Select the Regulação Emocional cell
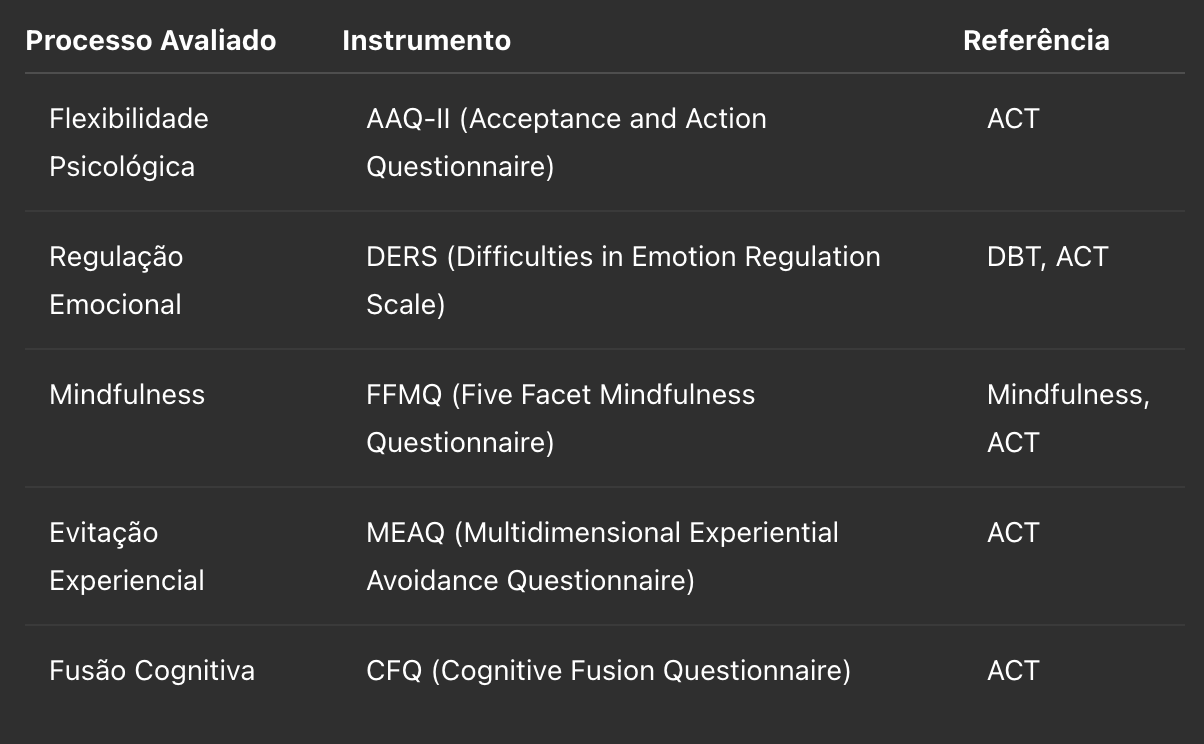 116,280
